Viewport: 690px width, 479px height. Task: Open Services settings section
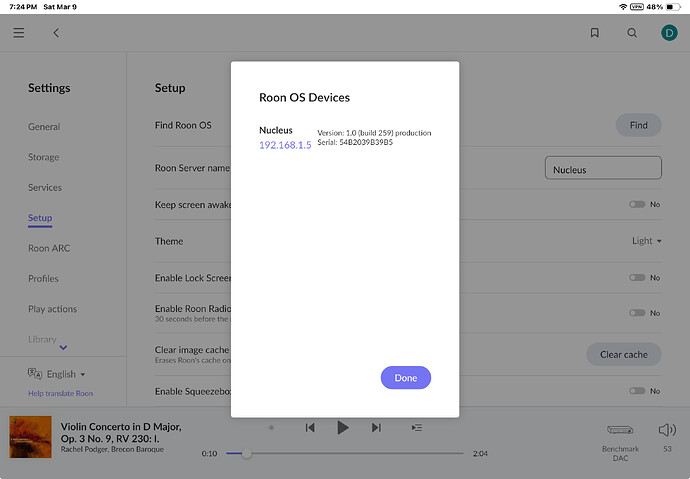pos(45,187)
